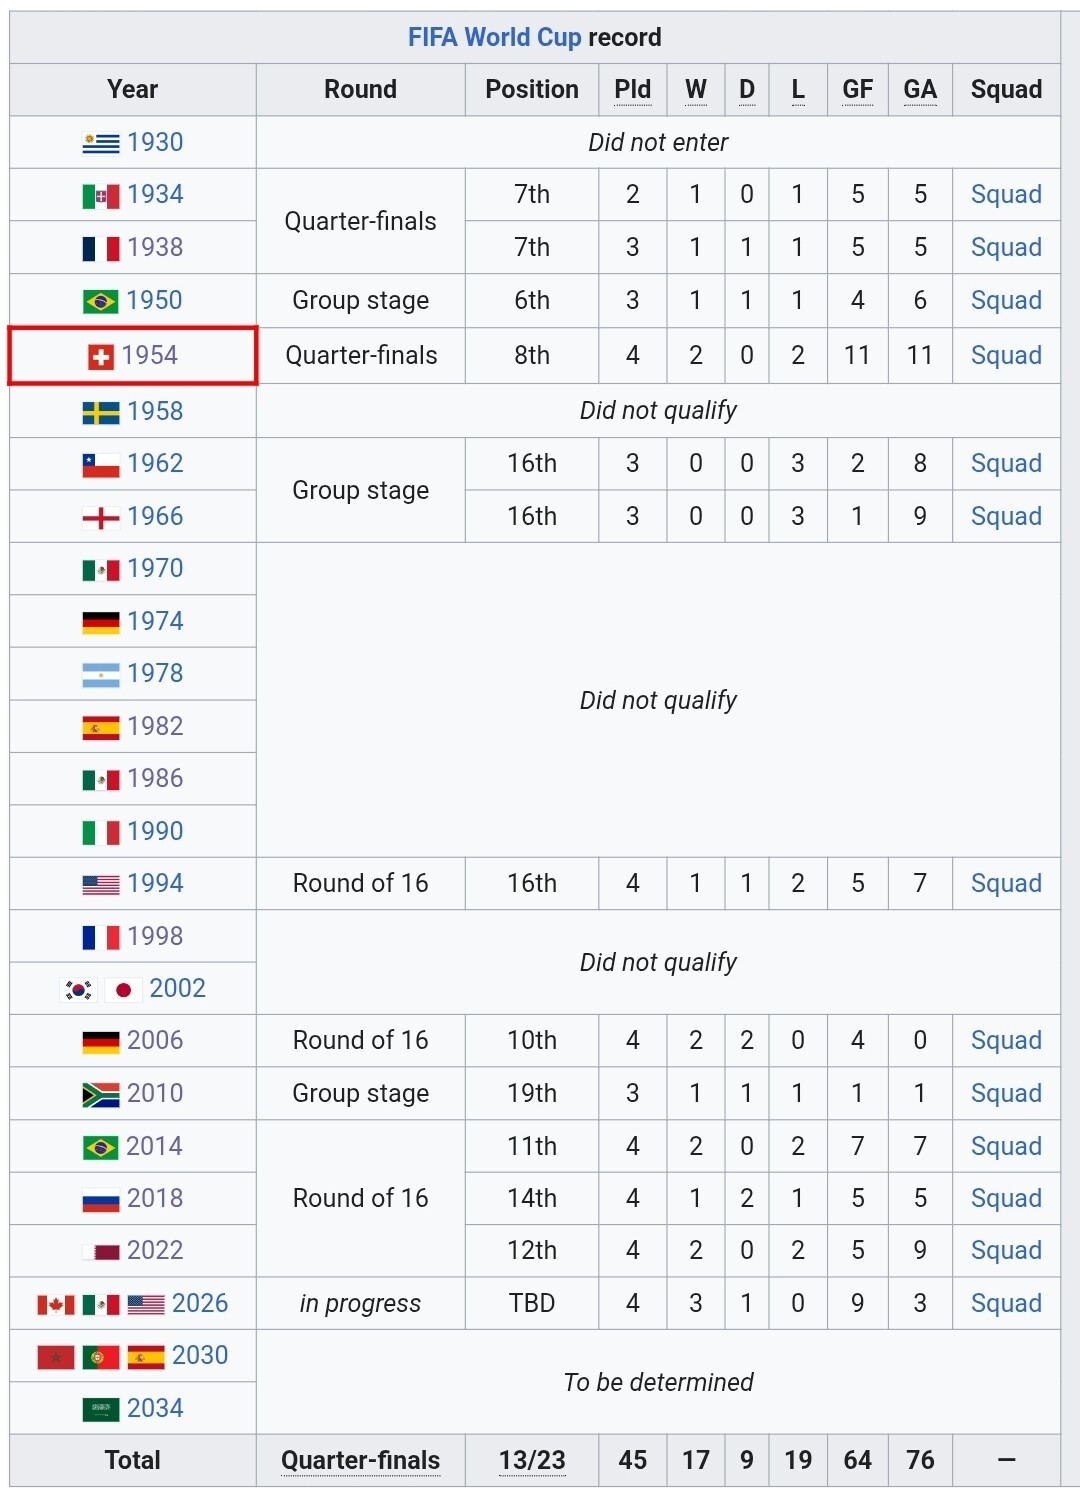
Task: Click the England flag beside 1966
Action: point(101,518)
